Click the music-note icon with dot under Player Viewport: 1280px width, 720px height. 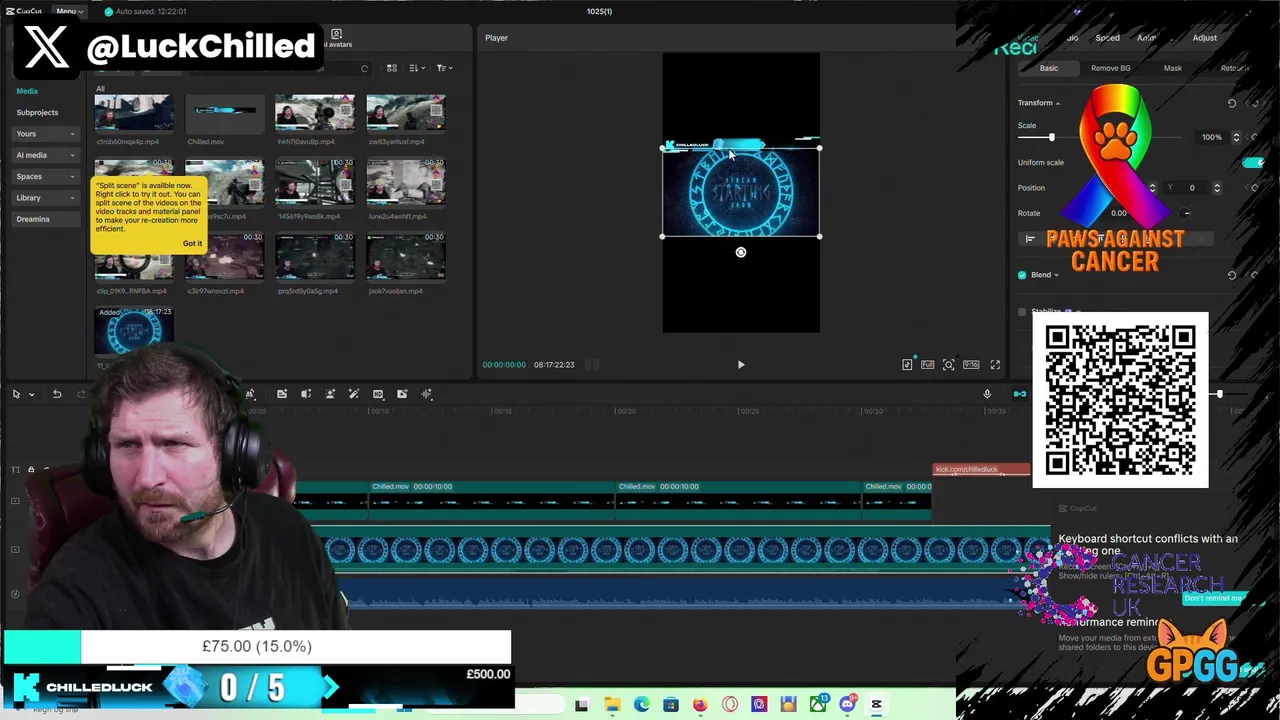pyautogui.click(x=907, y=365)
